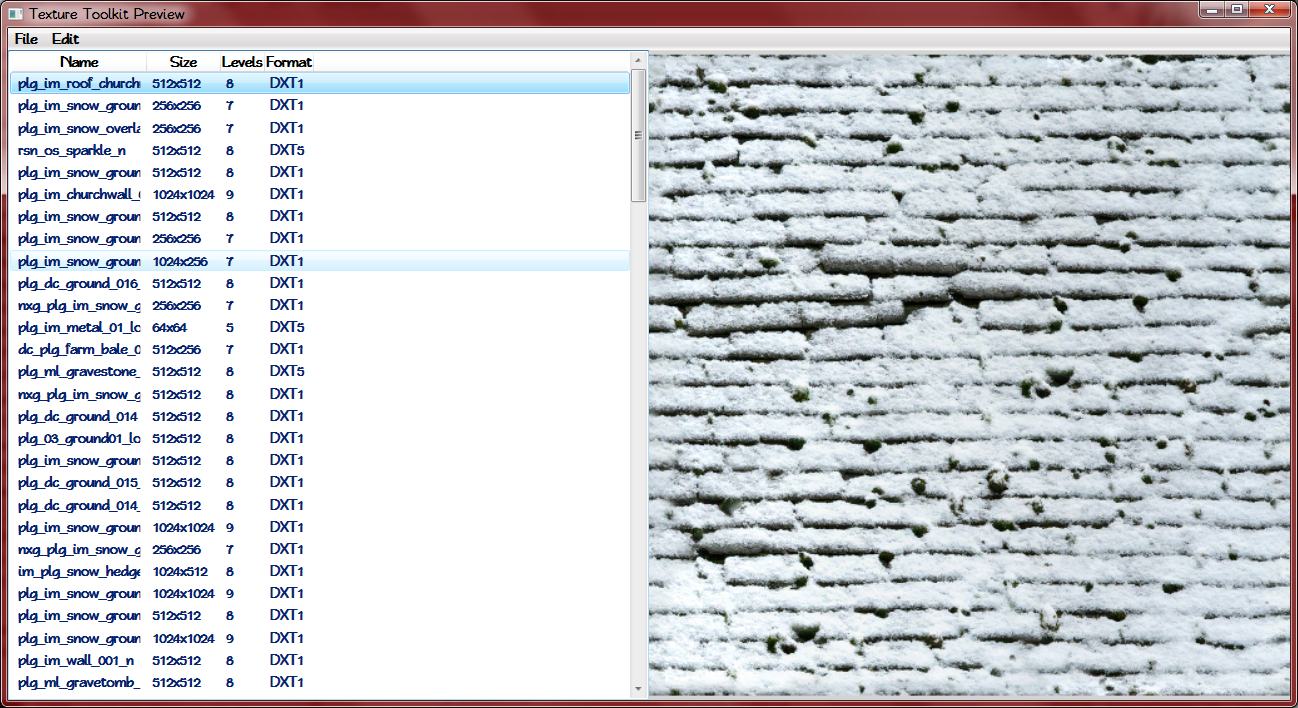The width and height of the screenshot is (1298, 708).
Task: Choose the dc_plg_farm_bale texture row
Action: tap(79, 350)
